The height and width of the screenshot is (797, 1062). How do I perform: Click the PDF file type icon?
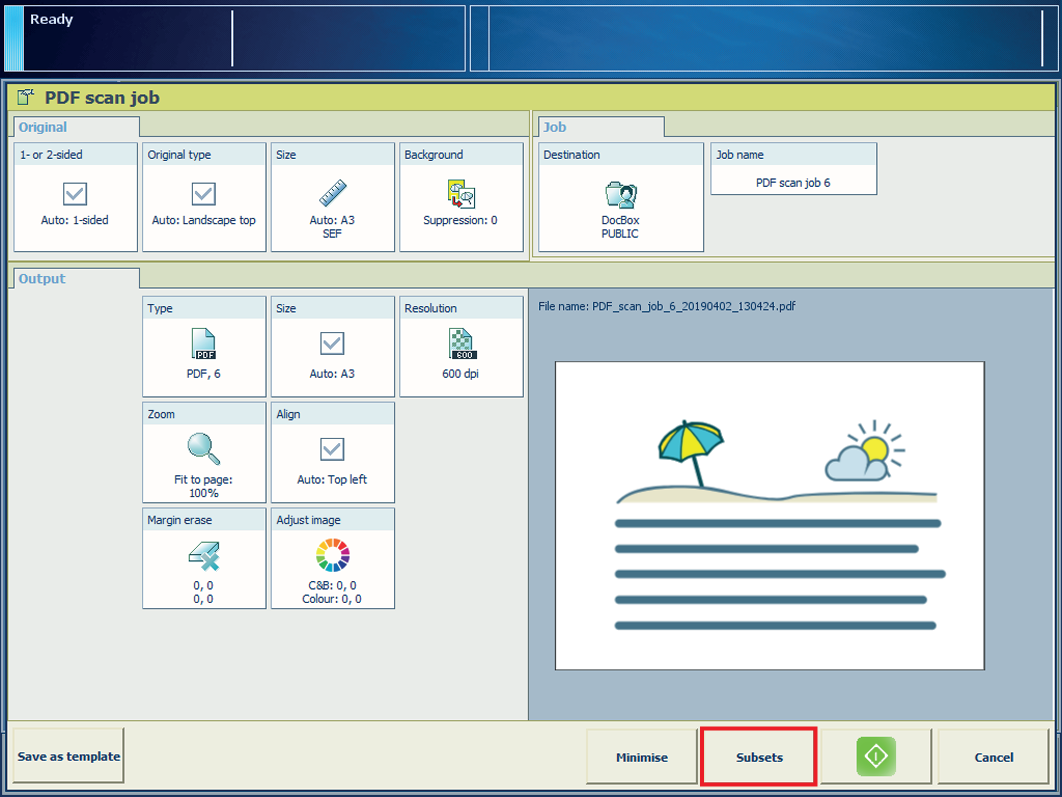[x=204, y=344]
